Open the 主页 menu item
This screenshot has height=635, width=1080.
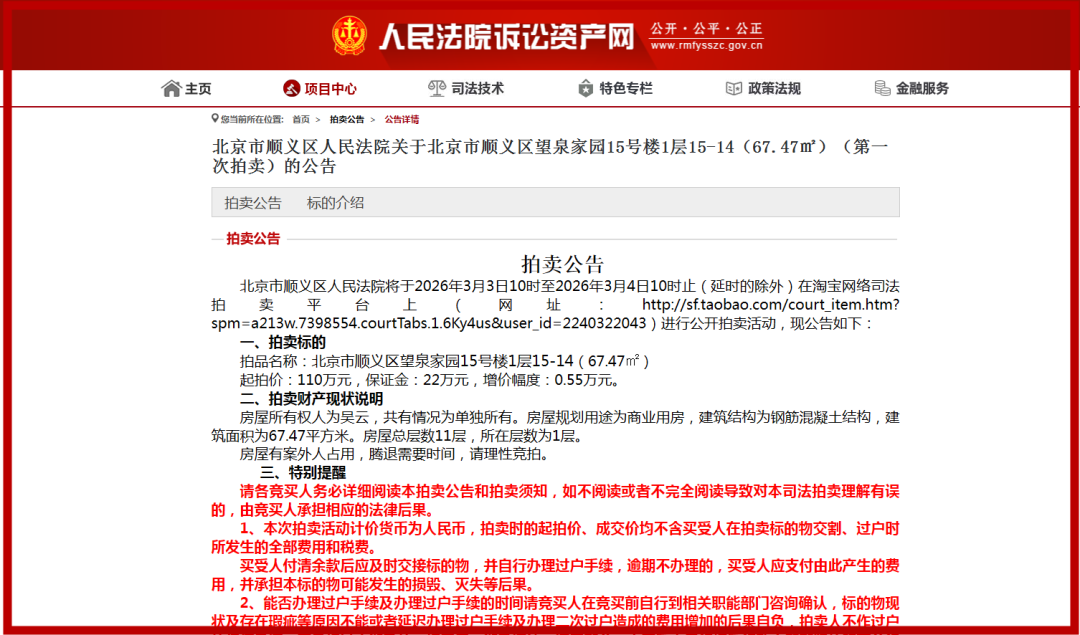coord(196,88)
